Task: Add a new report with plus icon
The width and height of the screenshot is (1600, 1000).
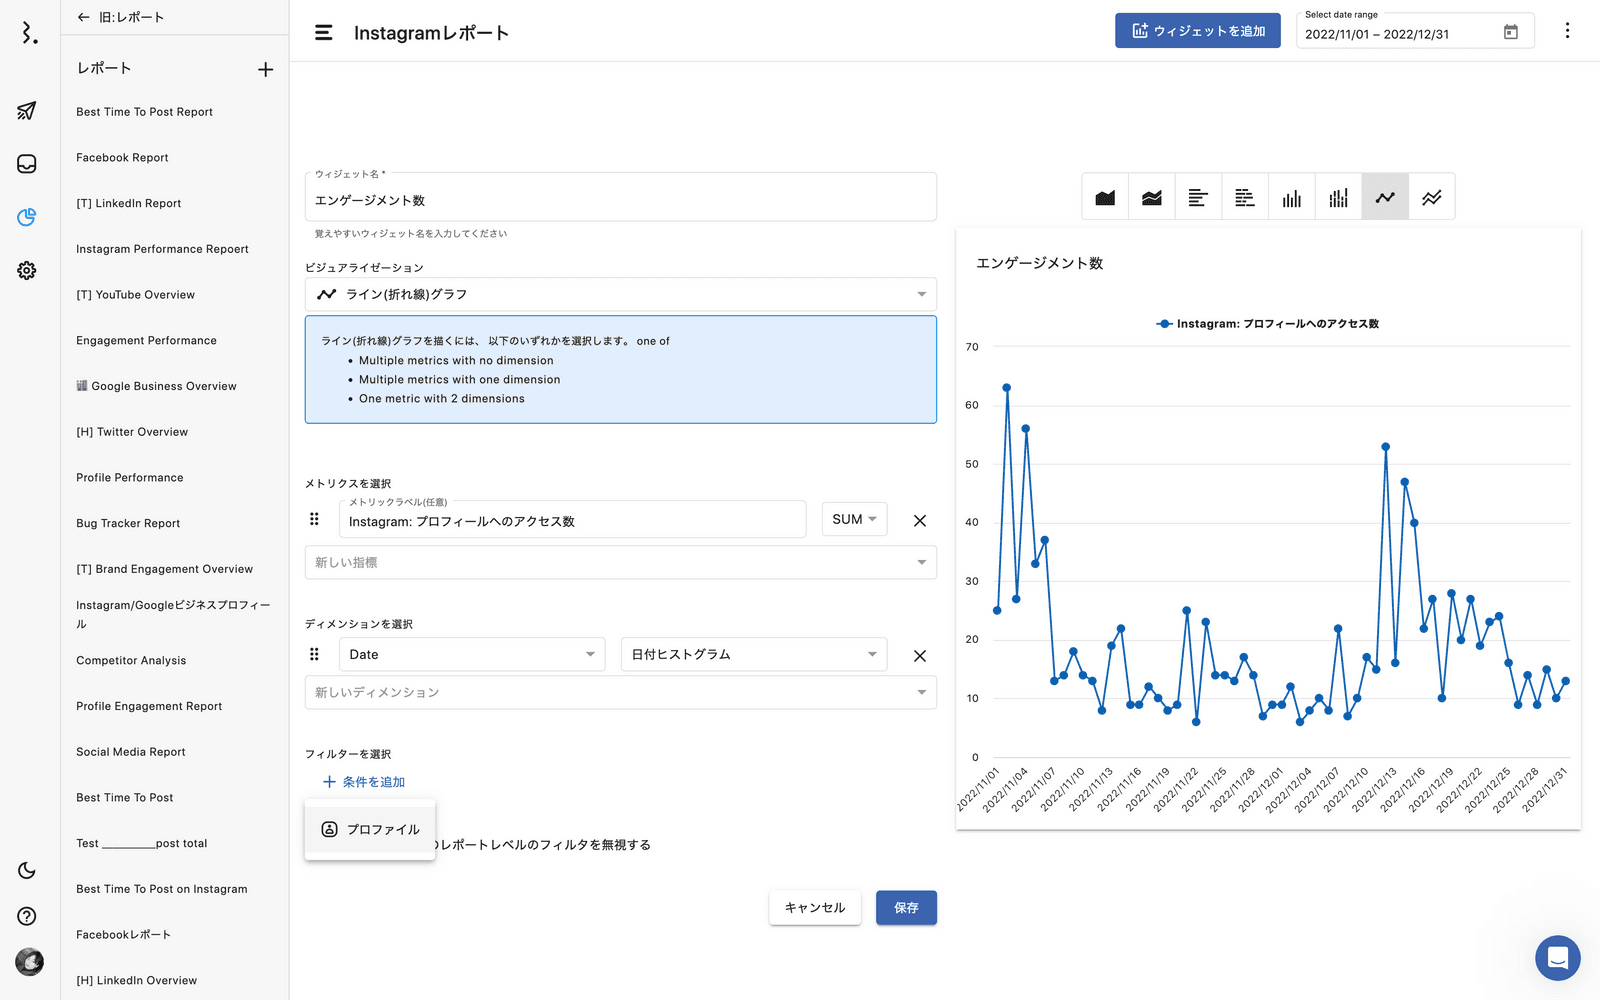Action: coord(265,69)
